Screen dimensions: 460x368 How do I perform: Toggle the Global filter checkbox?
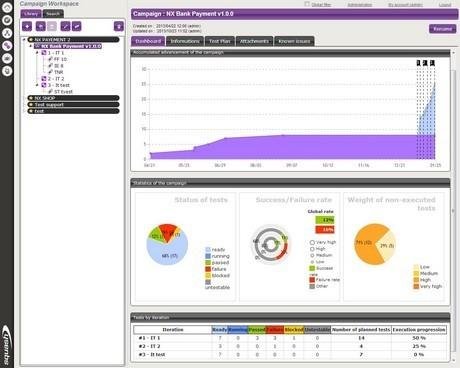coord(307,4)
